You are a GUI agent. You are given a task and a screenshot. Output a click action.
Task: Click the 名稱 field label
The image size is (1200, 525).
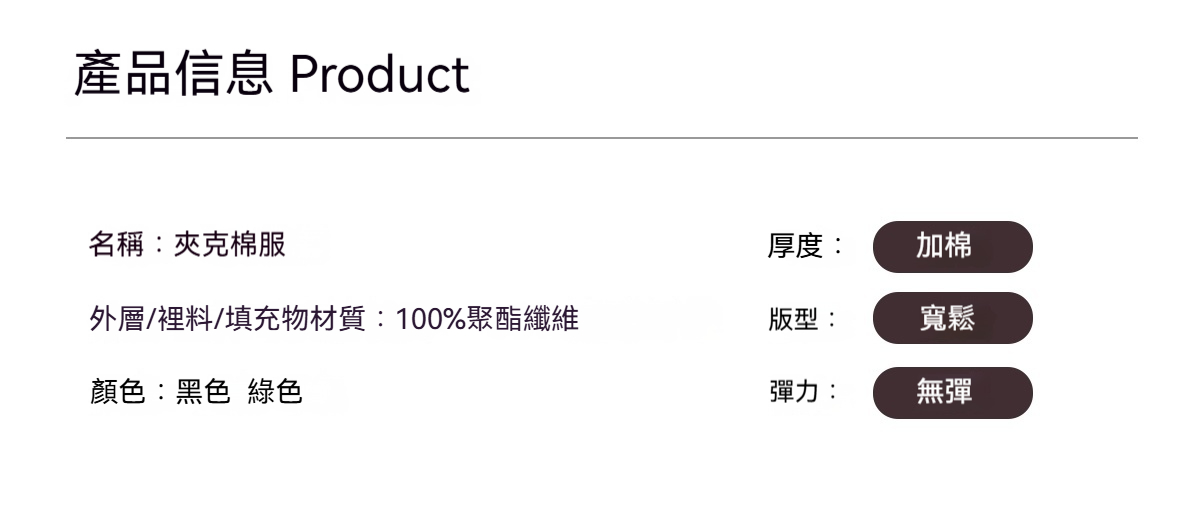tap(116, 244)
